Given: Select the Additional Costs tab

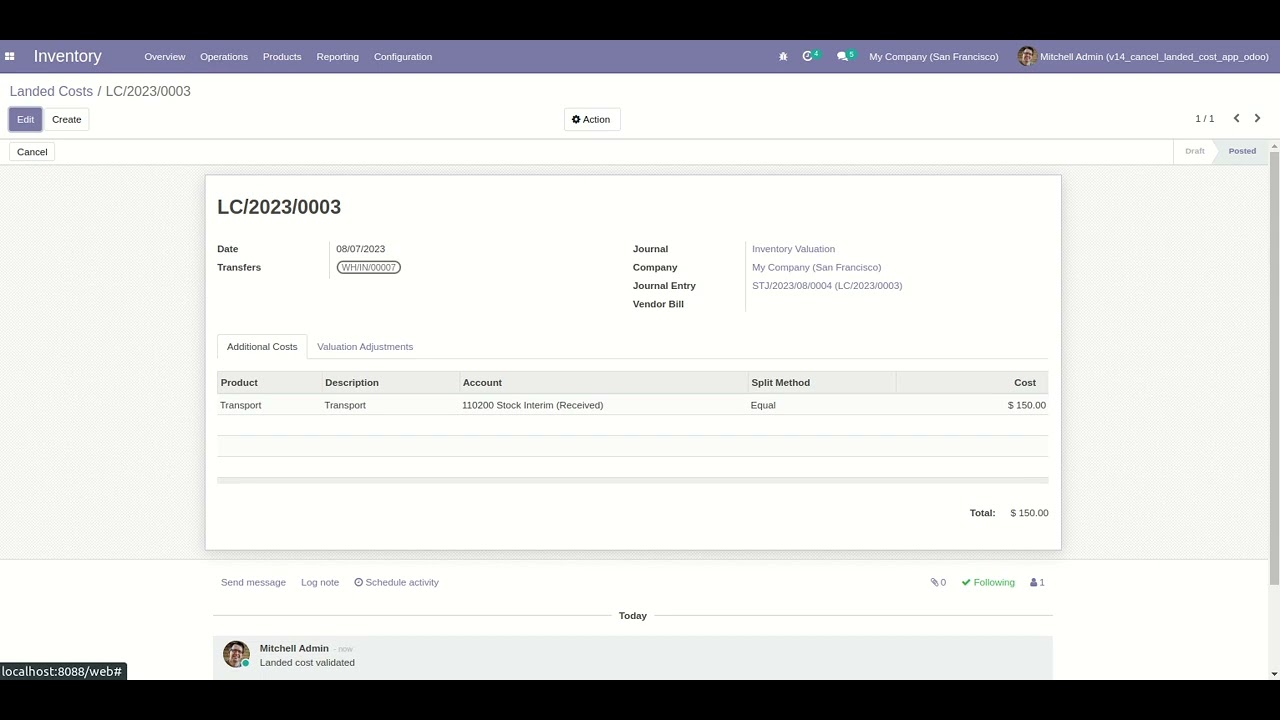Looking at the screenshot, I should tap(262, 347).
